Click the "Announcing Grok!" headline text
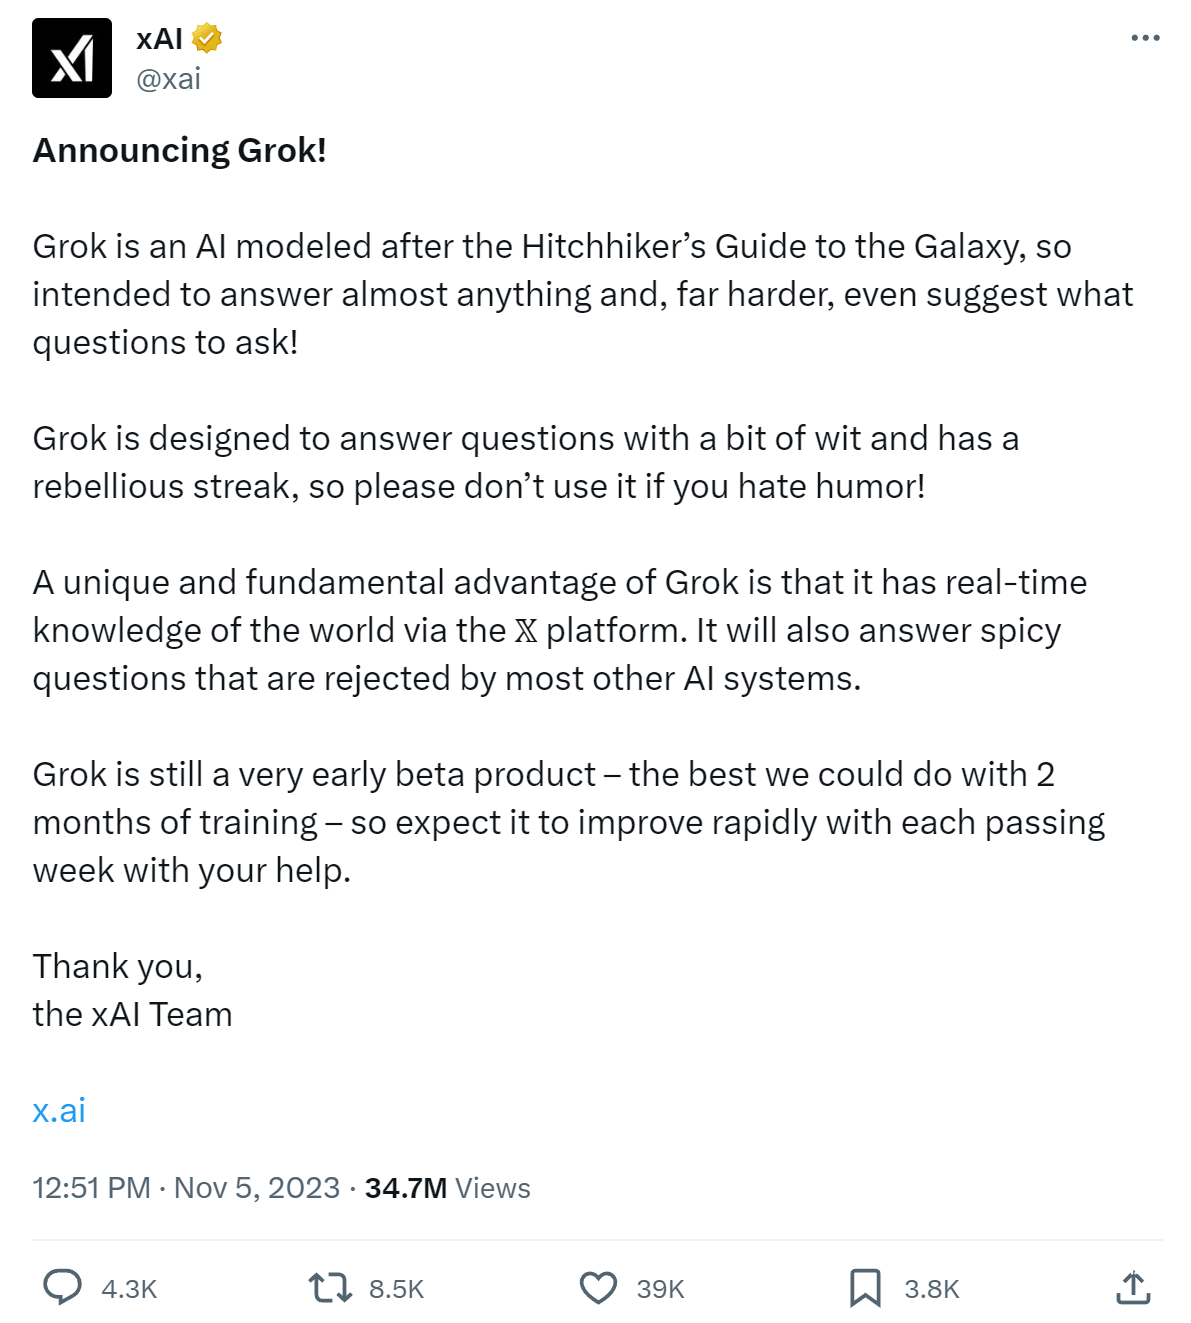1191x1323 pixels. click(180, 150)
